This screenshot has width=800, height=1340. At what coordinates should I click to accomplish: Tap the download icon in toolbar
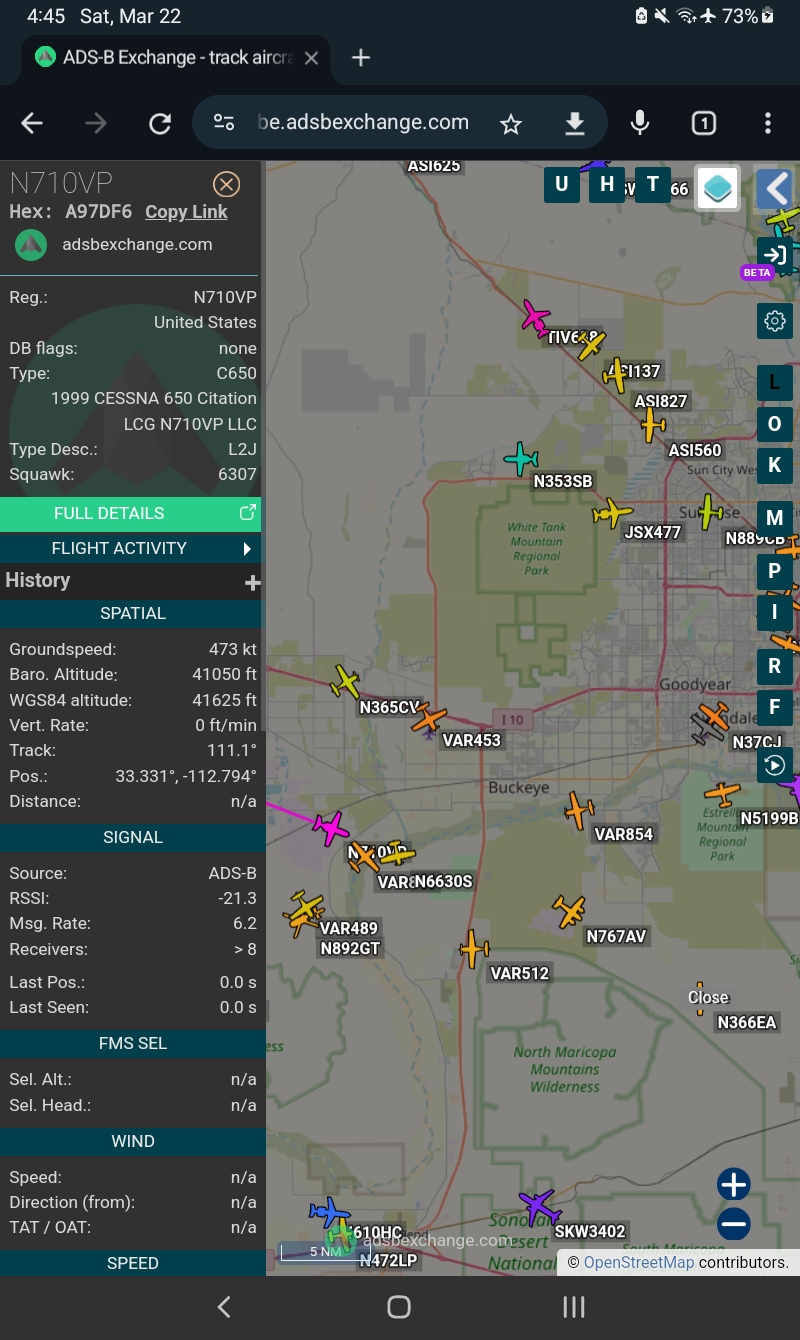coord(574,123)
